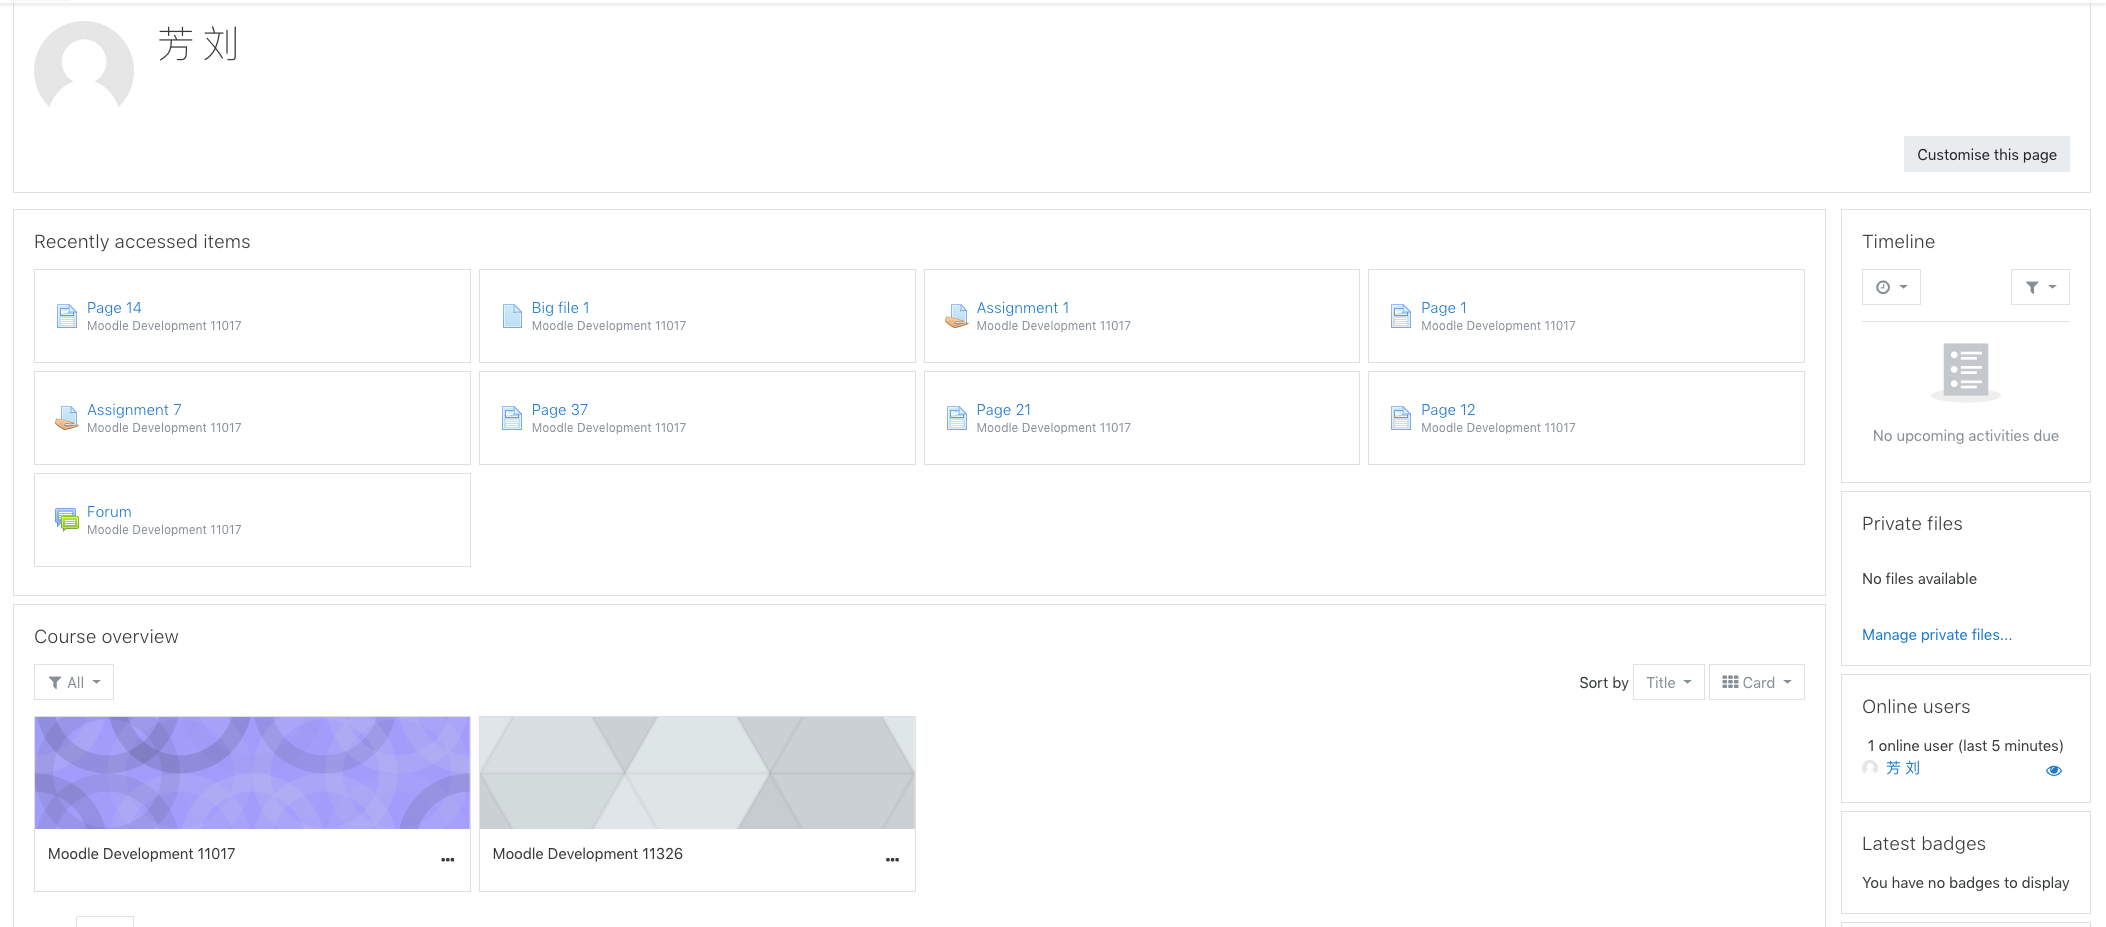Click the 1 online user (last 5 minutes) text
Viewport: 2106px width, 927px height.
[x=1966, y=746]
